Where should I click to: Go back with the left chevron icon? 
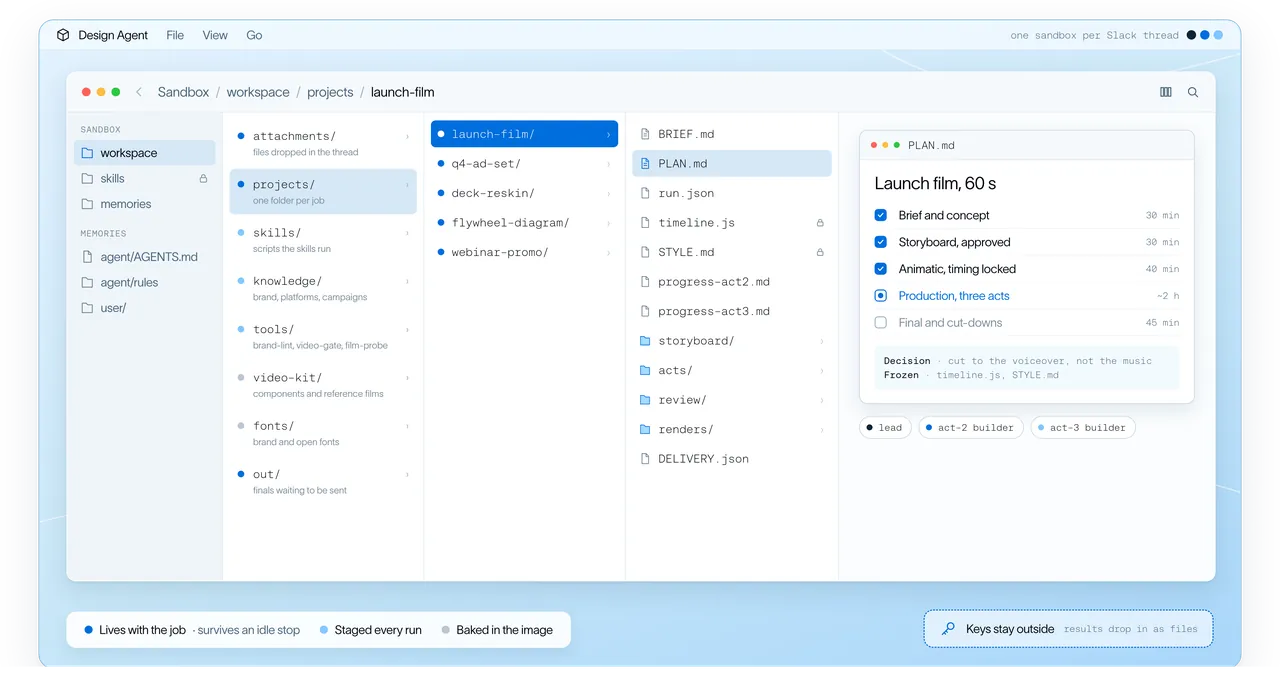138,92
